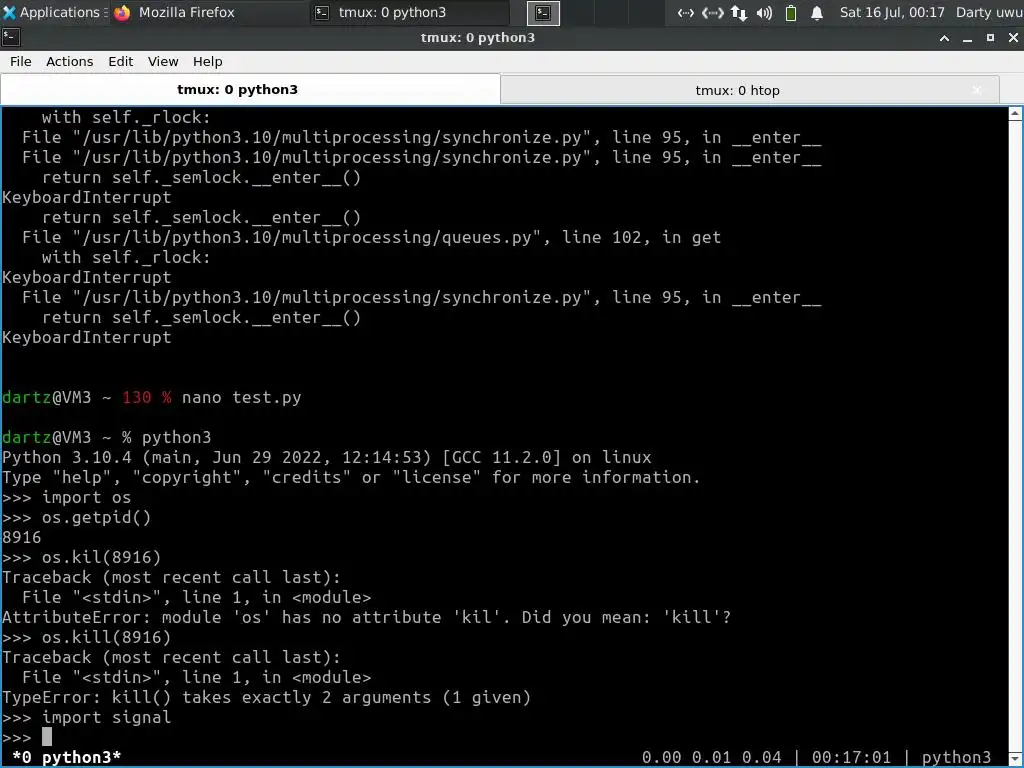Click the scrollbar down arrow
This screenshot has width=1024, height=768.
(x=1015, y=758)
